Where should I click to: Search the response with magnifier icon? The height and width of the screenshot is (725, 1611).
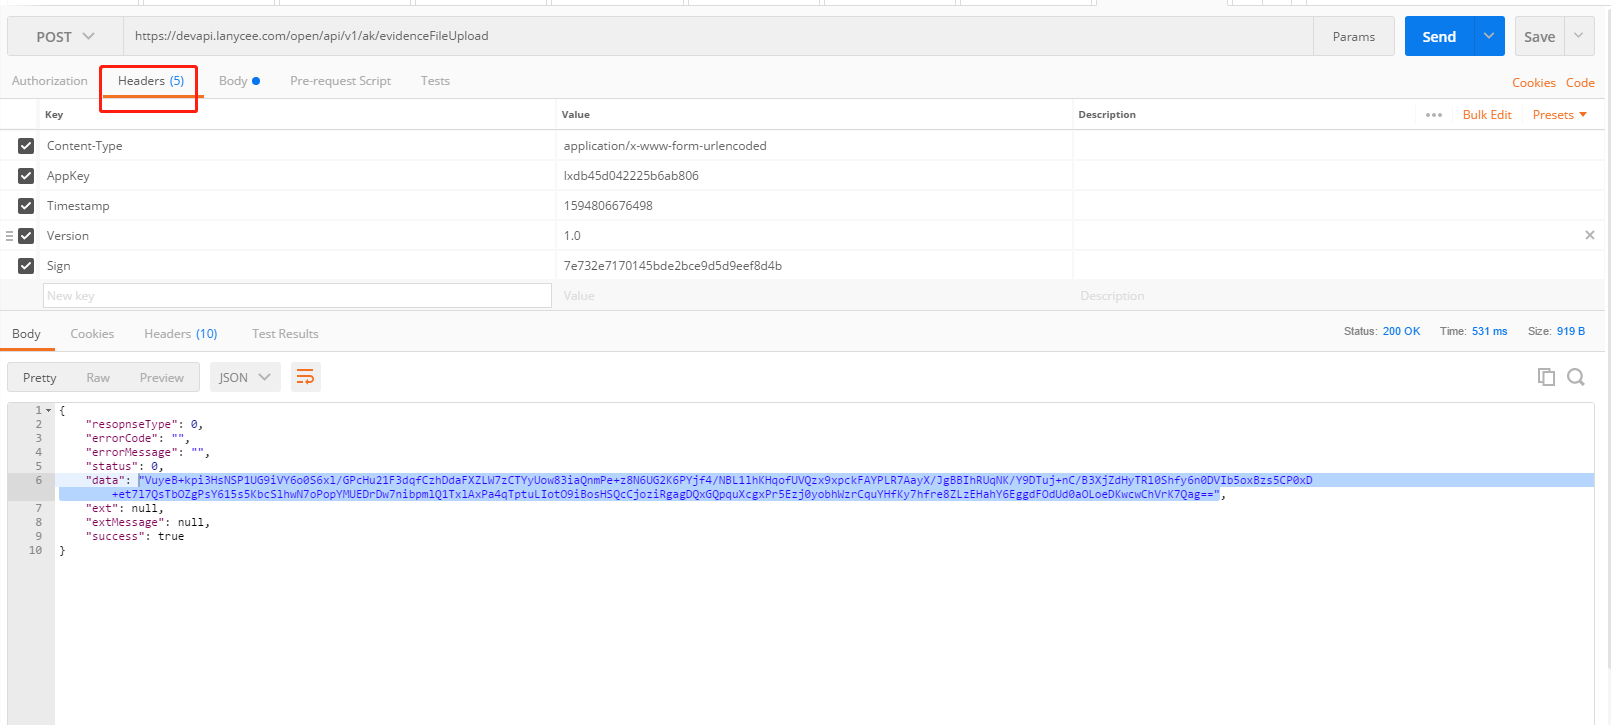(1576, 377)
